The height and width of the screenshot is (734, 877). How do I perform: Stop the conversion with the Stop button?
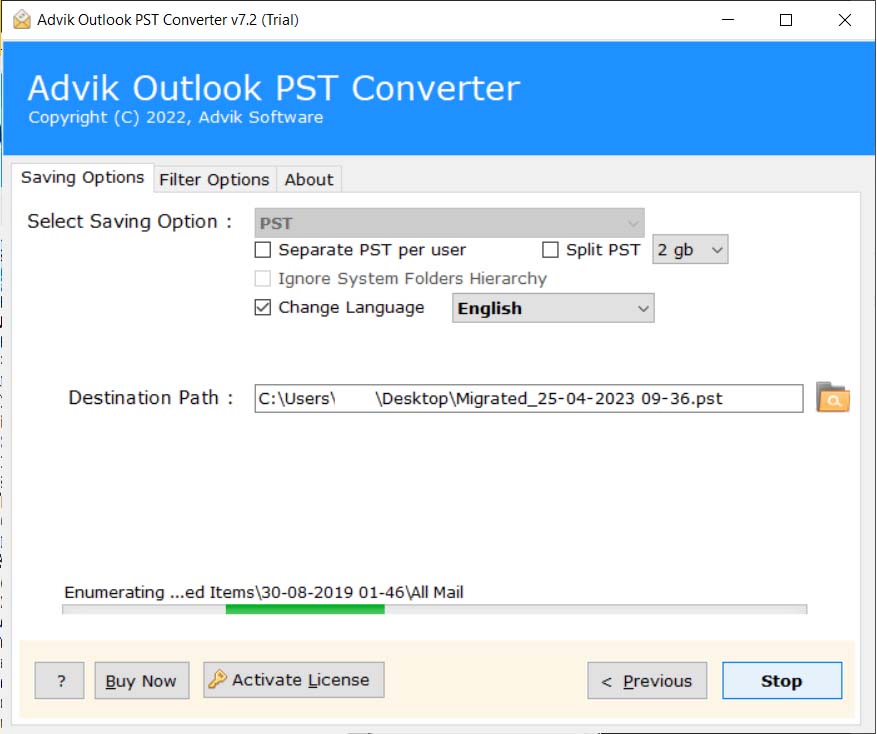click(782, 681)
